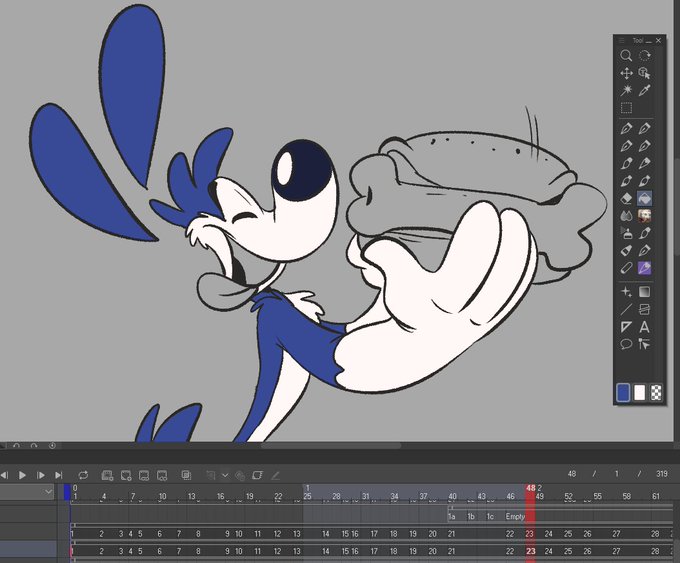Select the highlighted blue timeline track label
680x563 pixels.
28,549
